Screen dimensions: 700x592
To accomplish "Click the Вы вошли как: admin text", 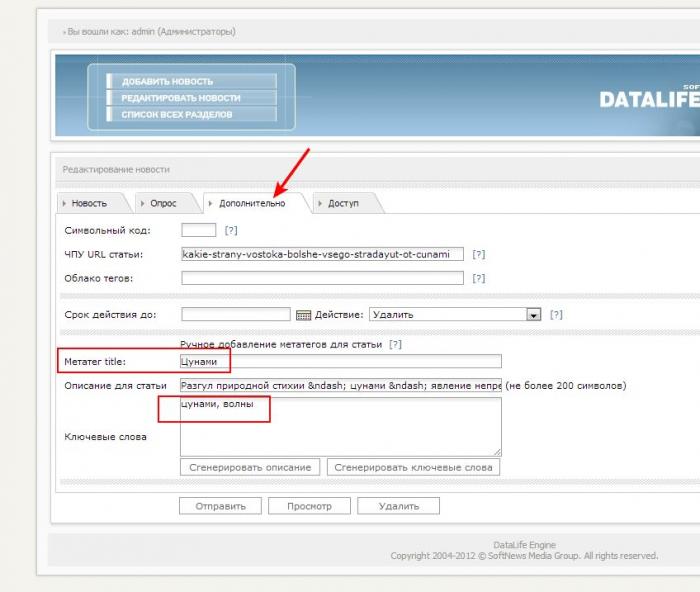I will pyautogui.click(x=151, y=32).
